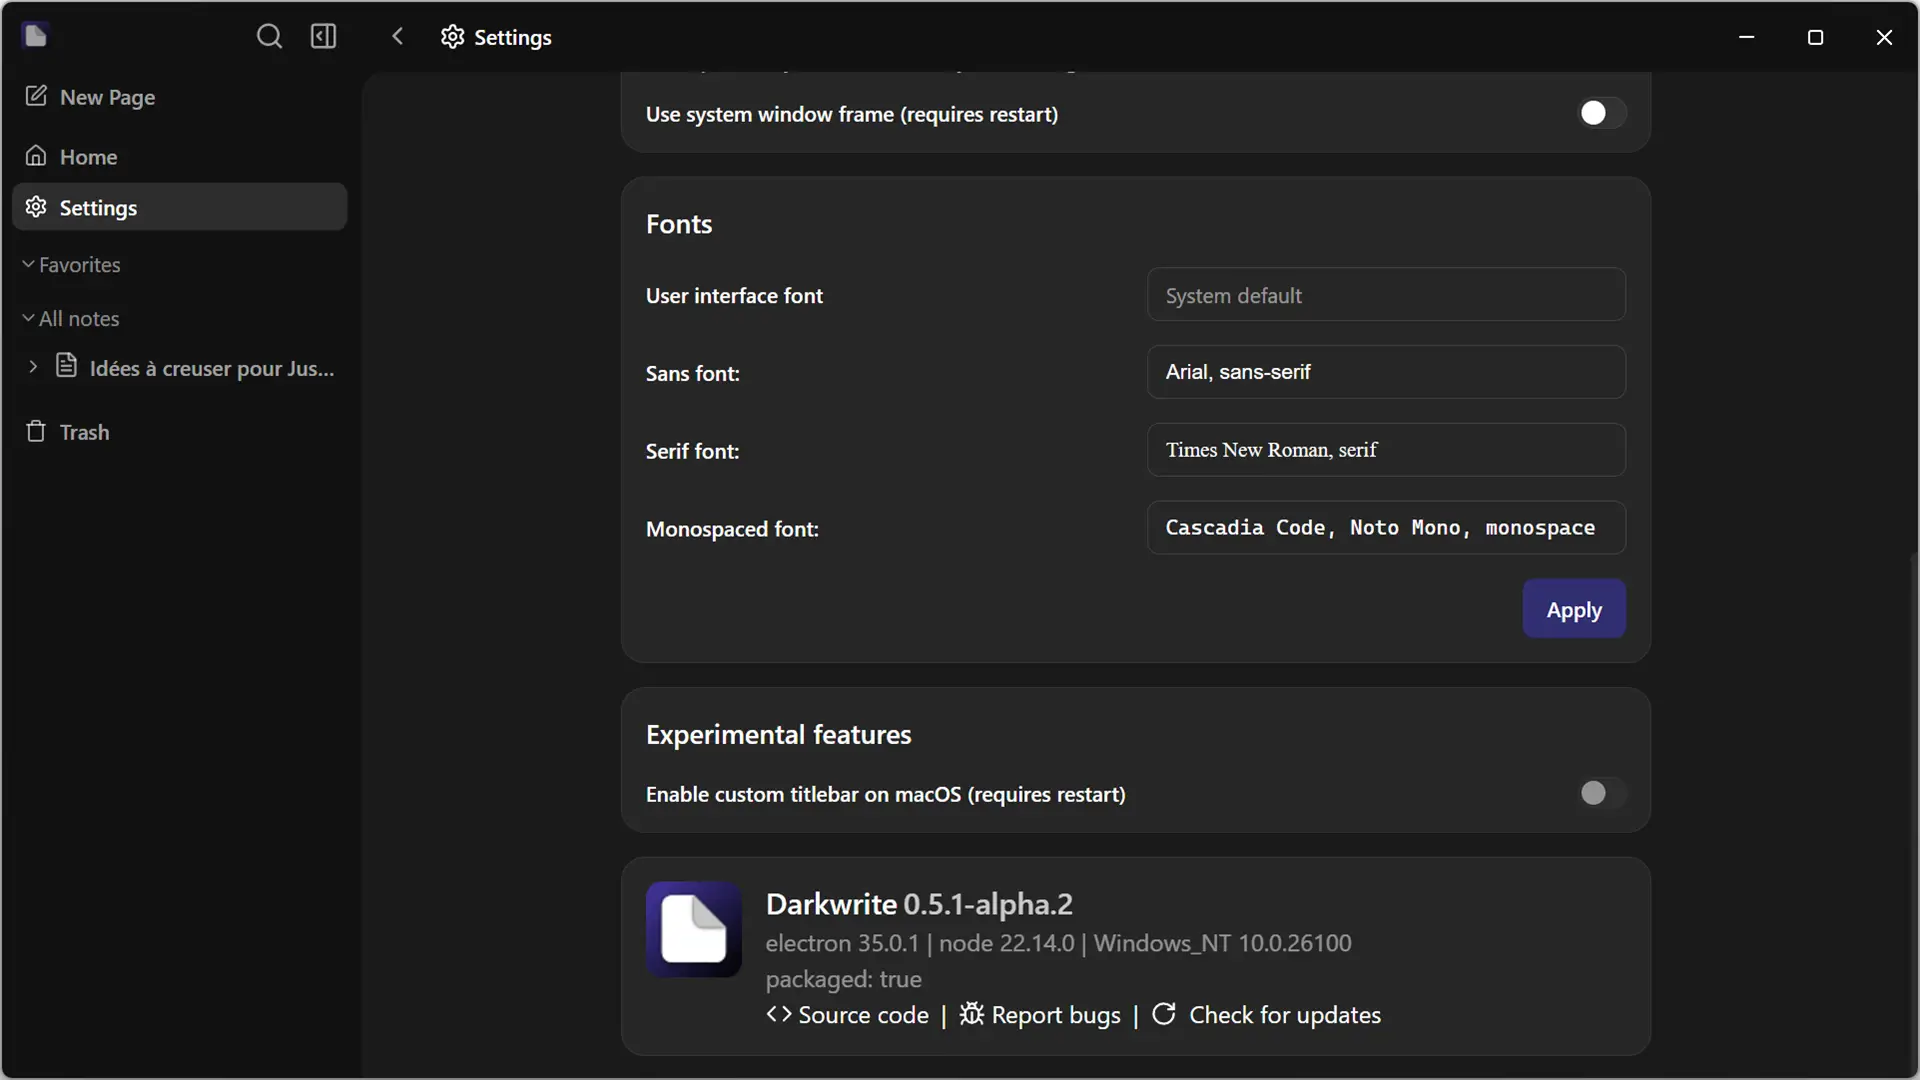Viewport: 1920px width, 1080px height.
Task: Click the Settings gear icon in the sidebar
Action: coord(36,207)
